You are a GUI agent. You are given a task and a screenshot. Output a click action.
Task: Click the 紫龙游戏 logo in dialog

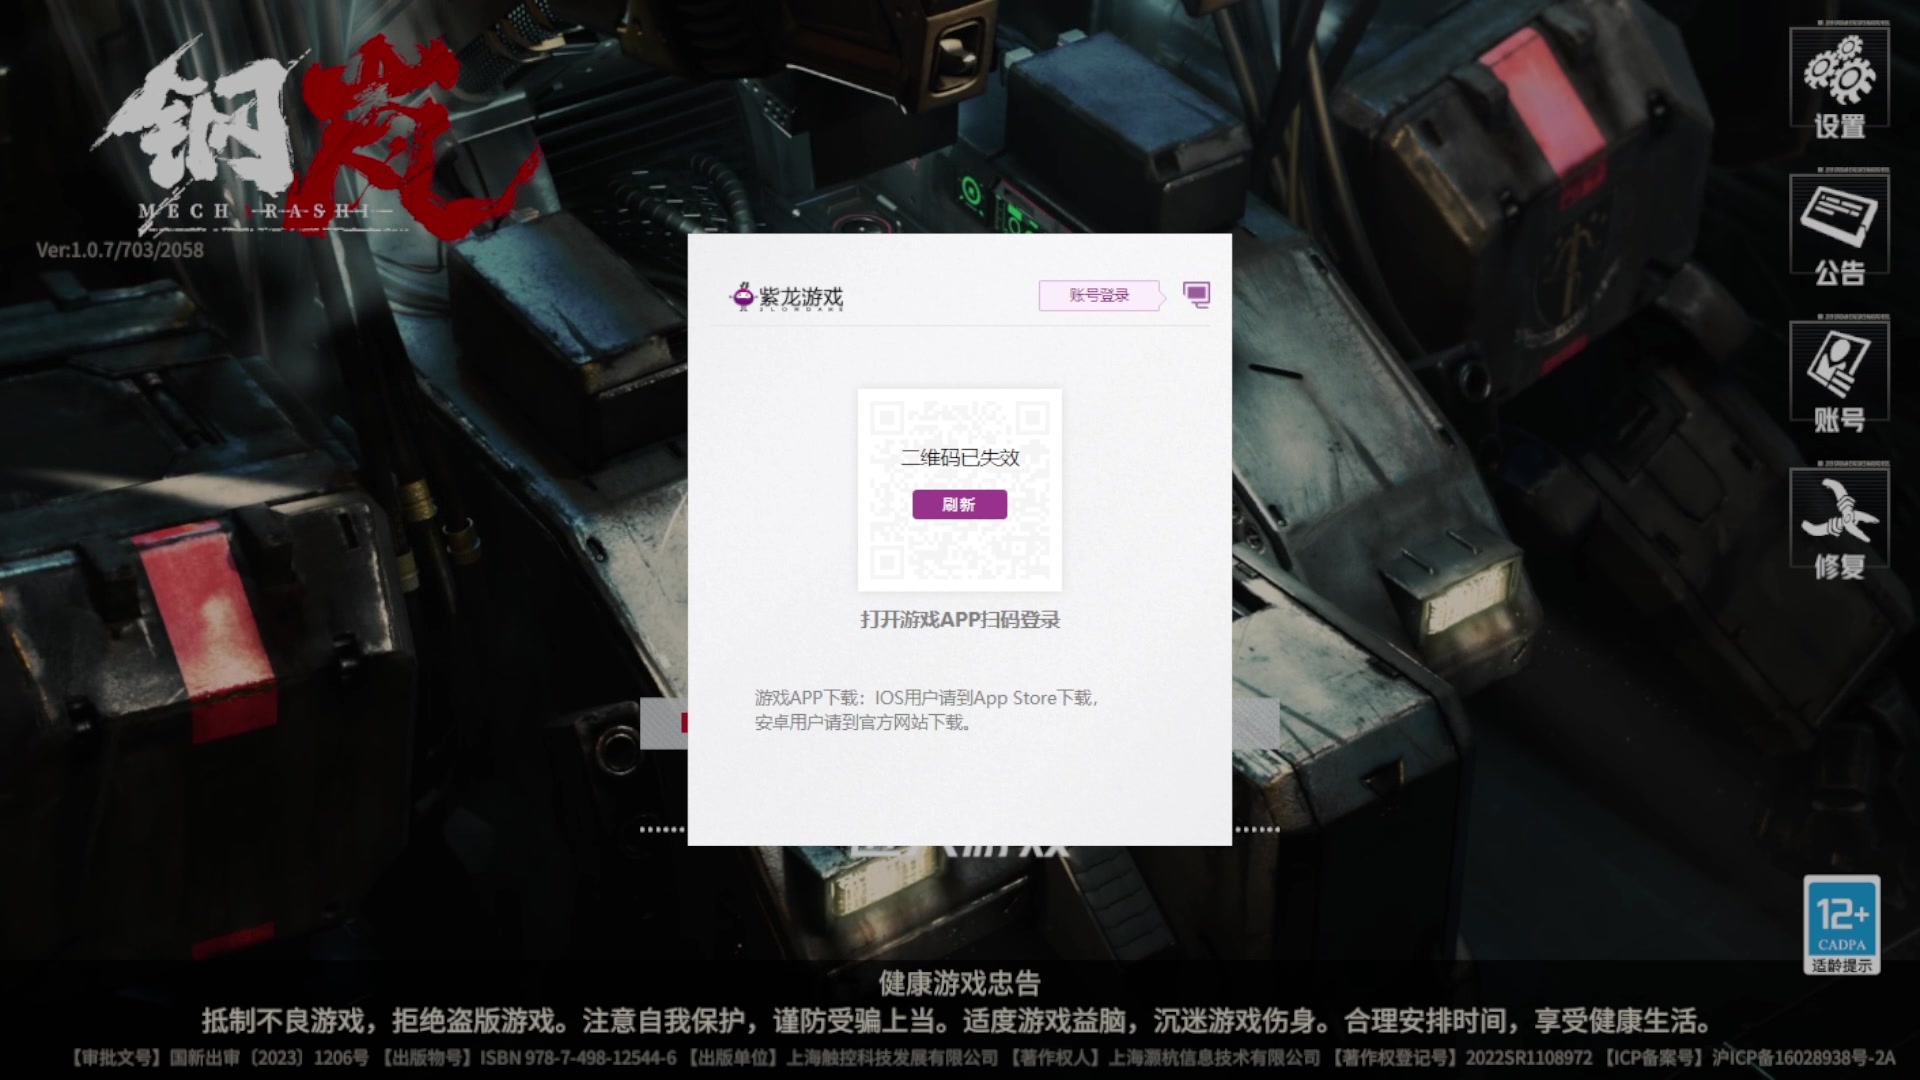click(788, 297)
